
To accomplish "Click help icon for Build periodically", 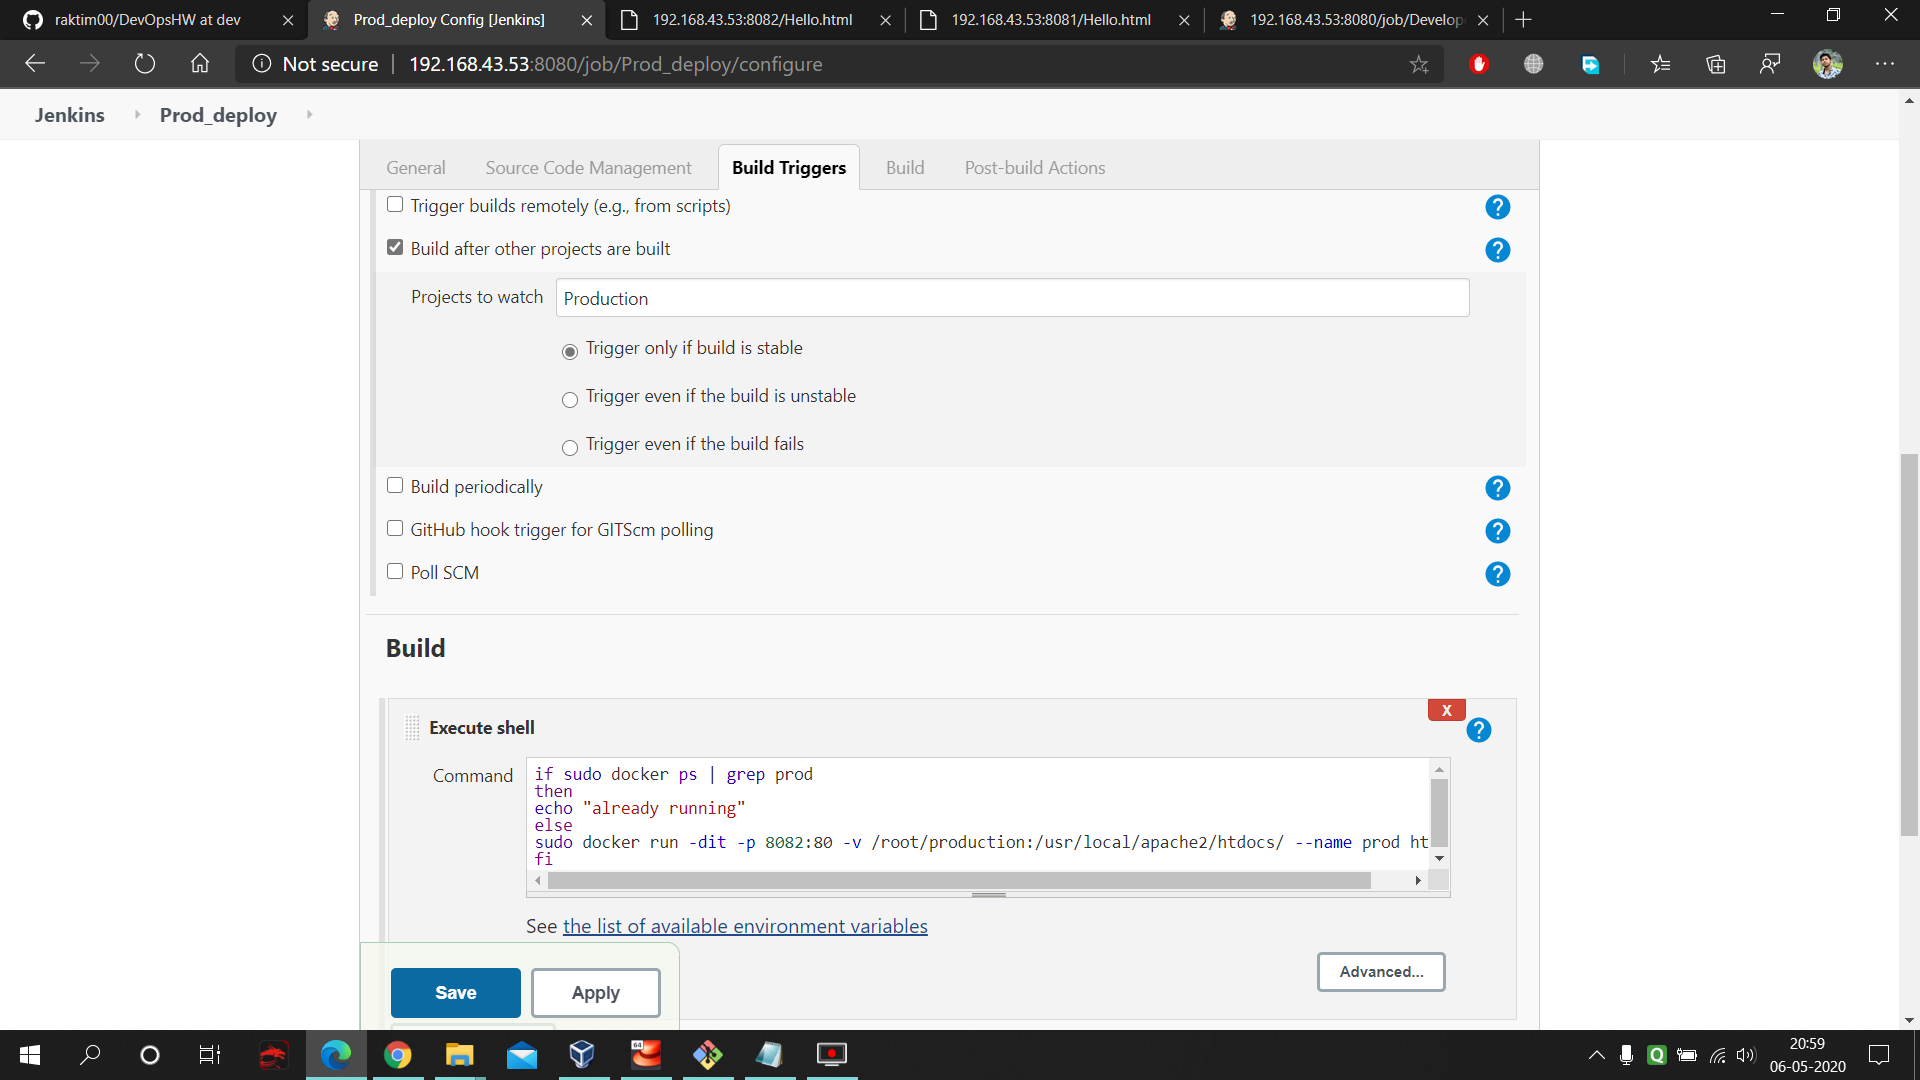I will pos(1497,488).
